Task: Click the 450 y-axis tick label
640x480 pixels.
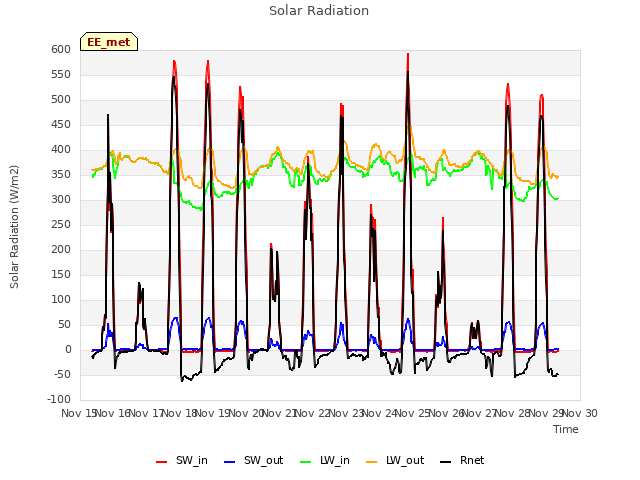Action: (x=61, y=124)
